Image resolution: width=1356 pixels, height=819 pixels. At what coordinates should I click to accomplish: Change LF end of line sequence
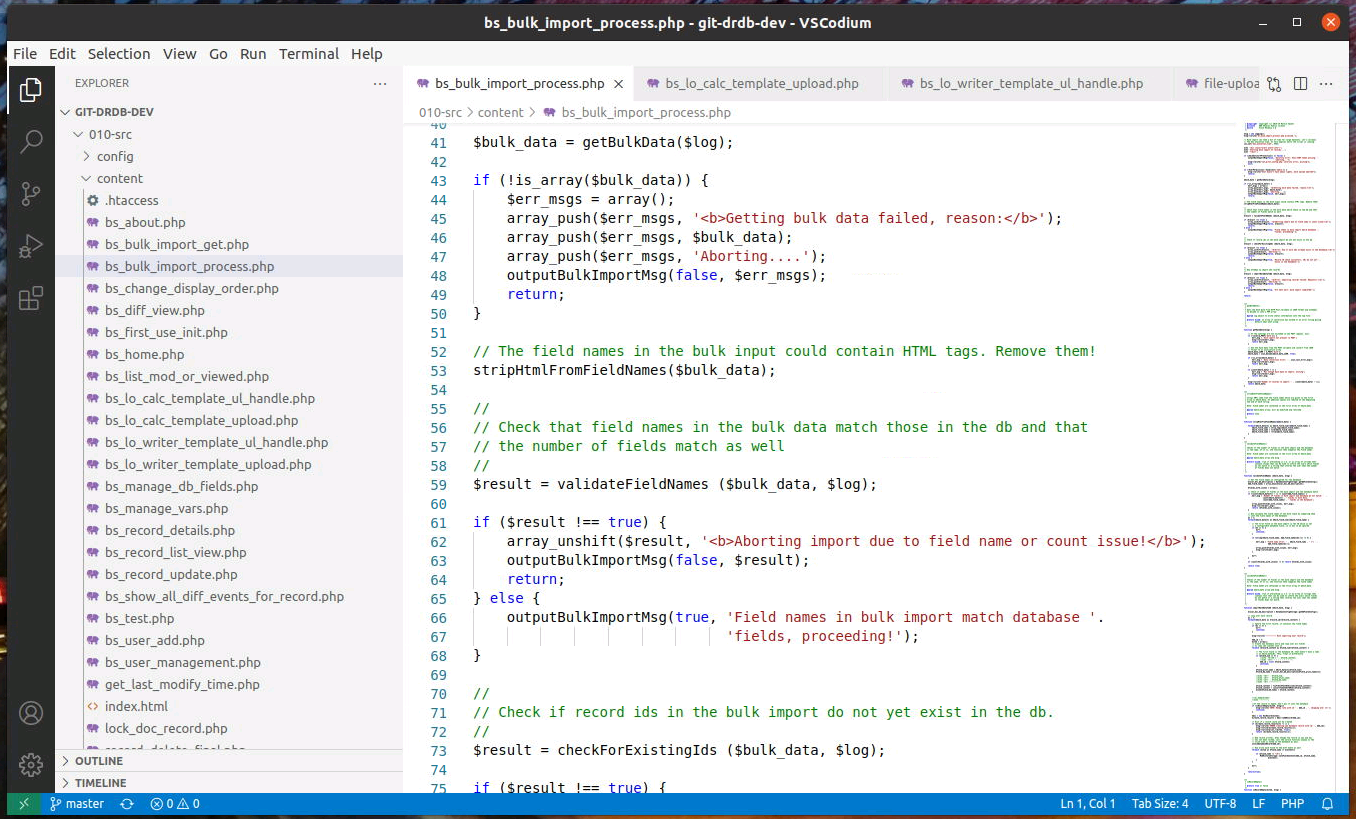click(1259, 803)
